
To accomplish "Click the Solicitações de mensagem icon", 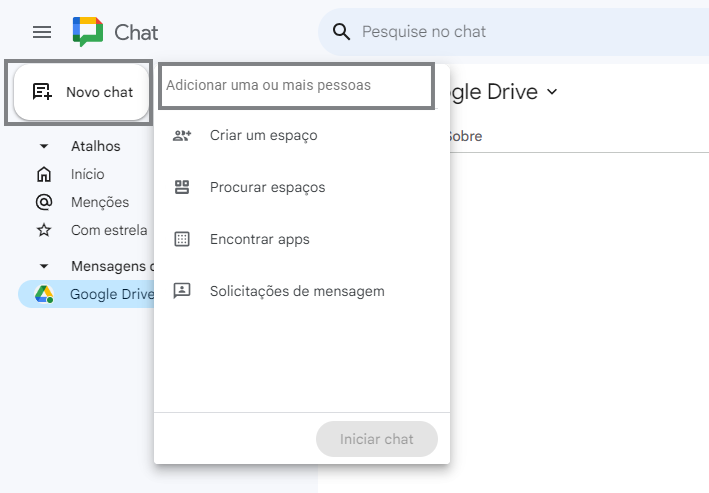I will coord(182,291).
